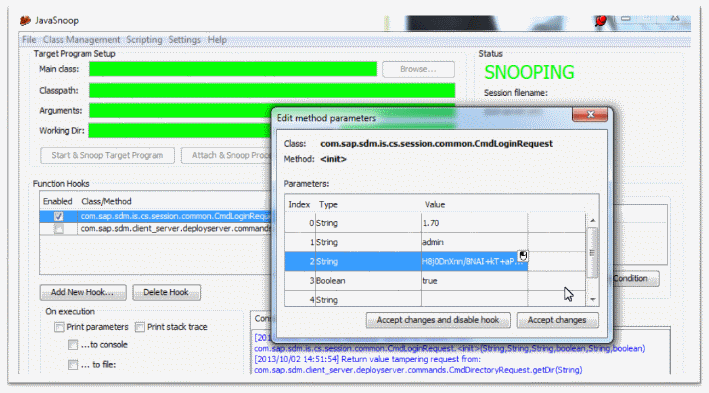Click the SNOOPING status text
The image size is (709, 393).
pos(529,72)
